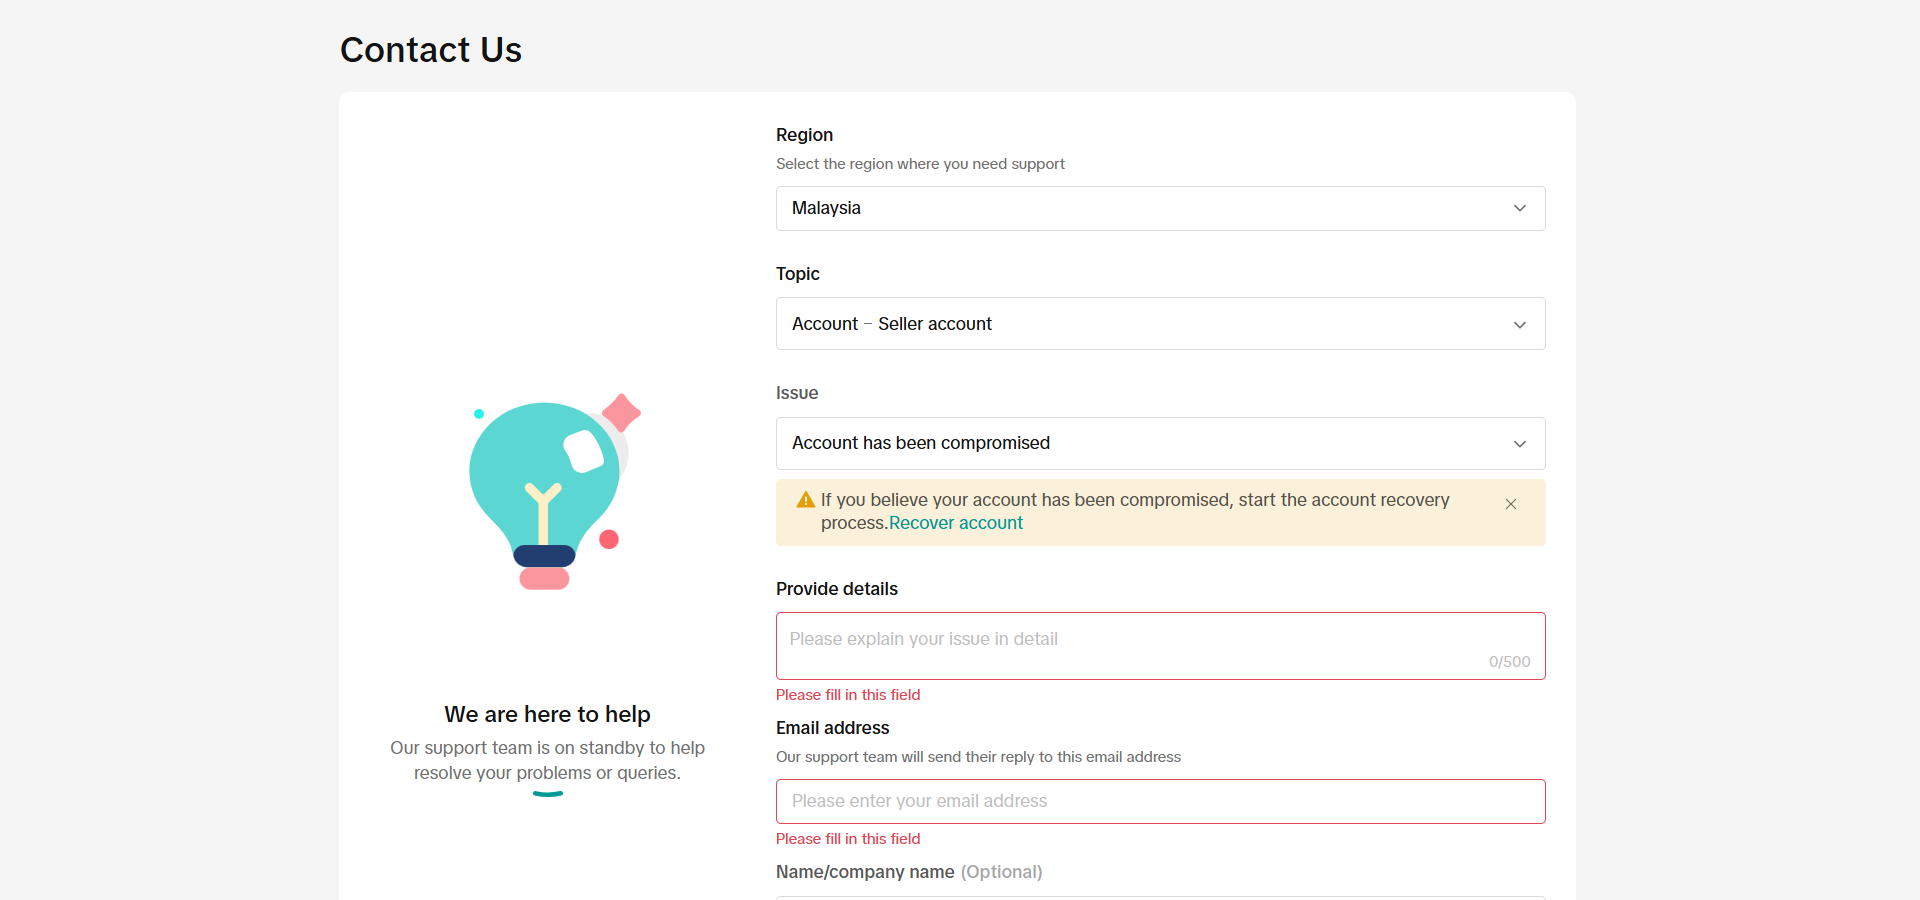The width and height of the screenshot is (1920, 900).
Task: Click the Recover account link
Action: [955, 522]
